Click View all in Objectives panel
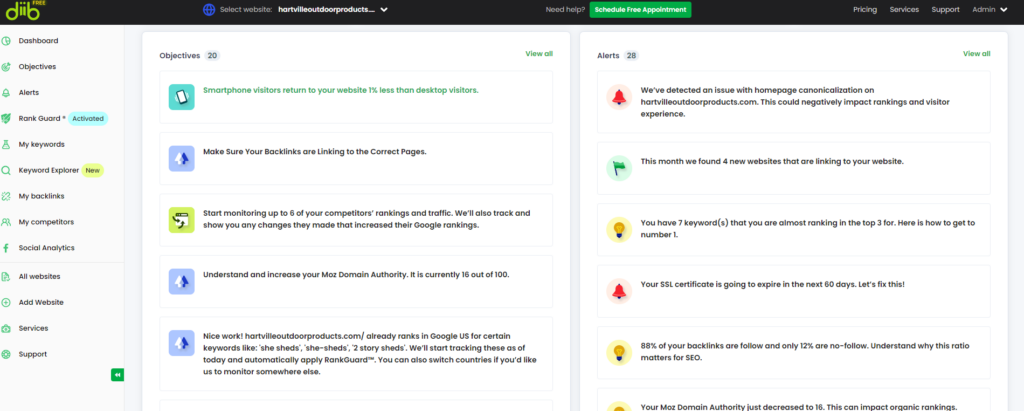This screenshot has width=1024, height=411. click(x=539, y=54)
